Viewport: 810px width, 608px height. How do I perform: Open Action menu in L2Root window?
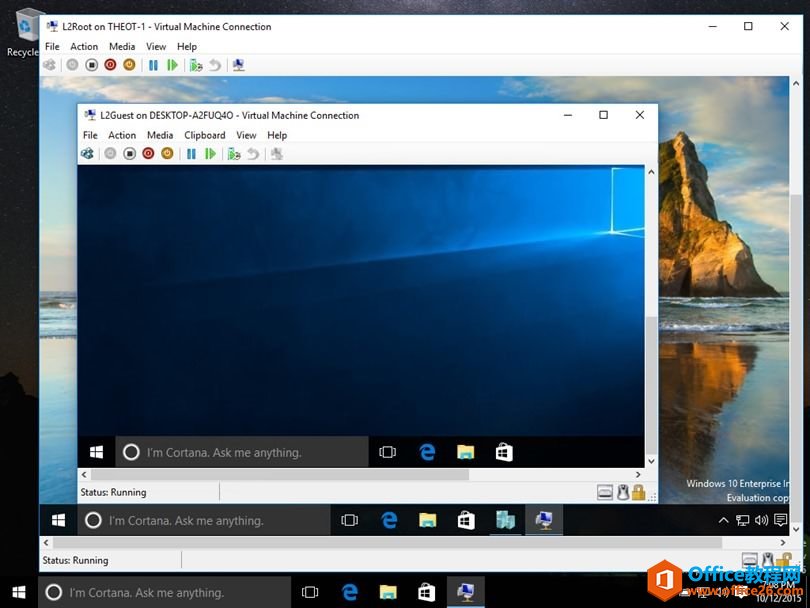click(x=84, y=46)
